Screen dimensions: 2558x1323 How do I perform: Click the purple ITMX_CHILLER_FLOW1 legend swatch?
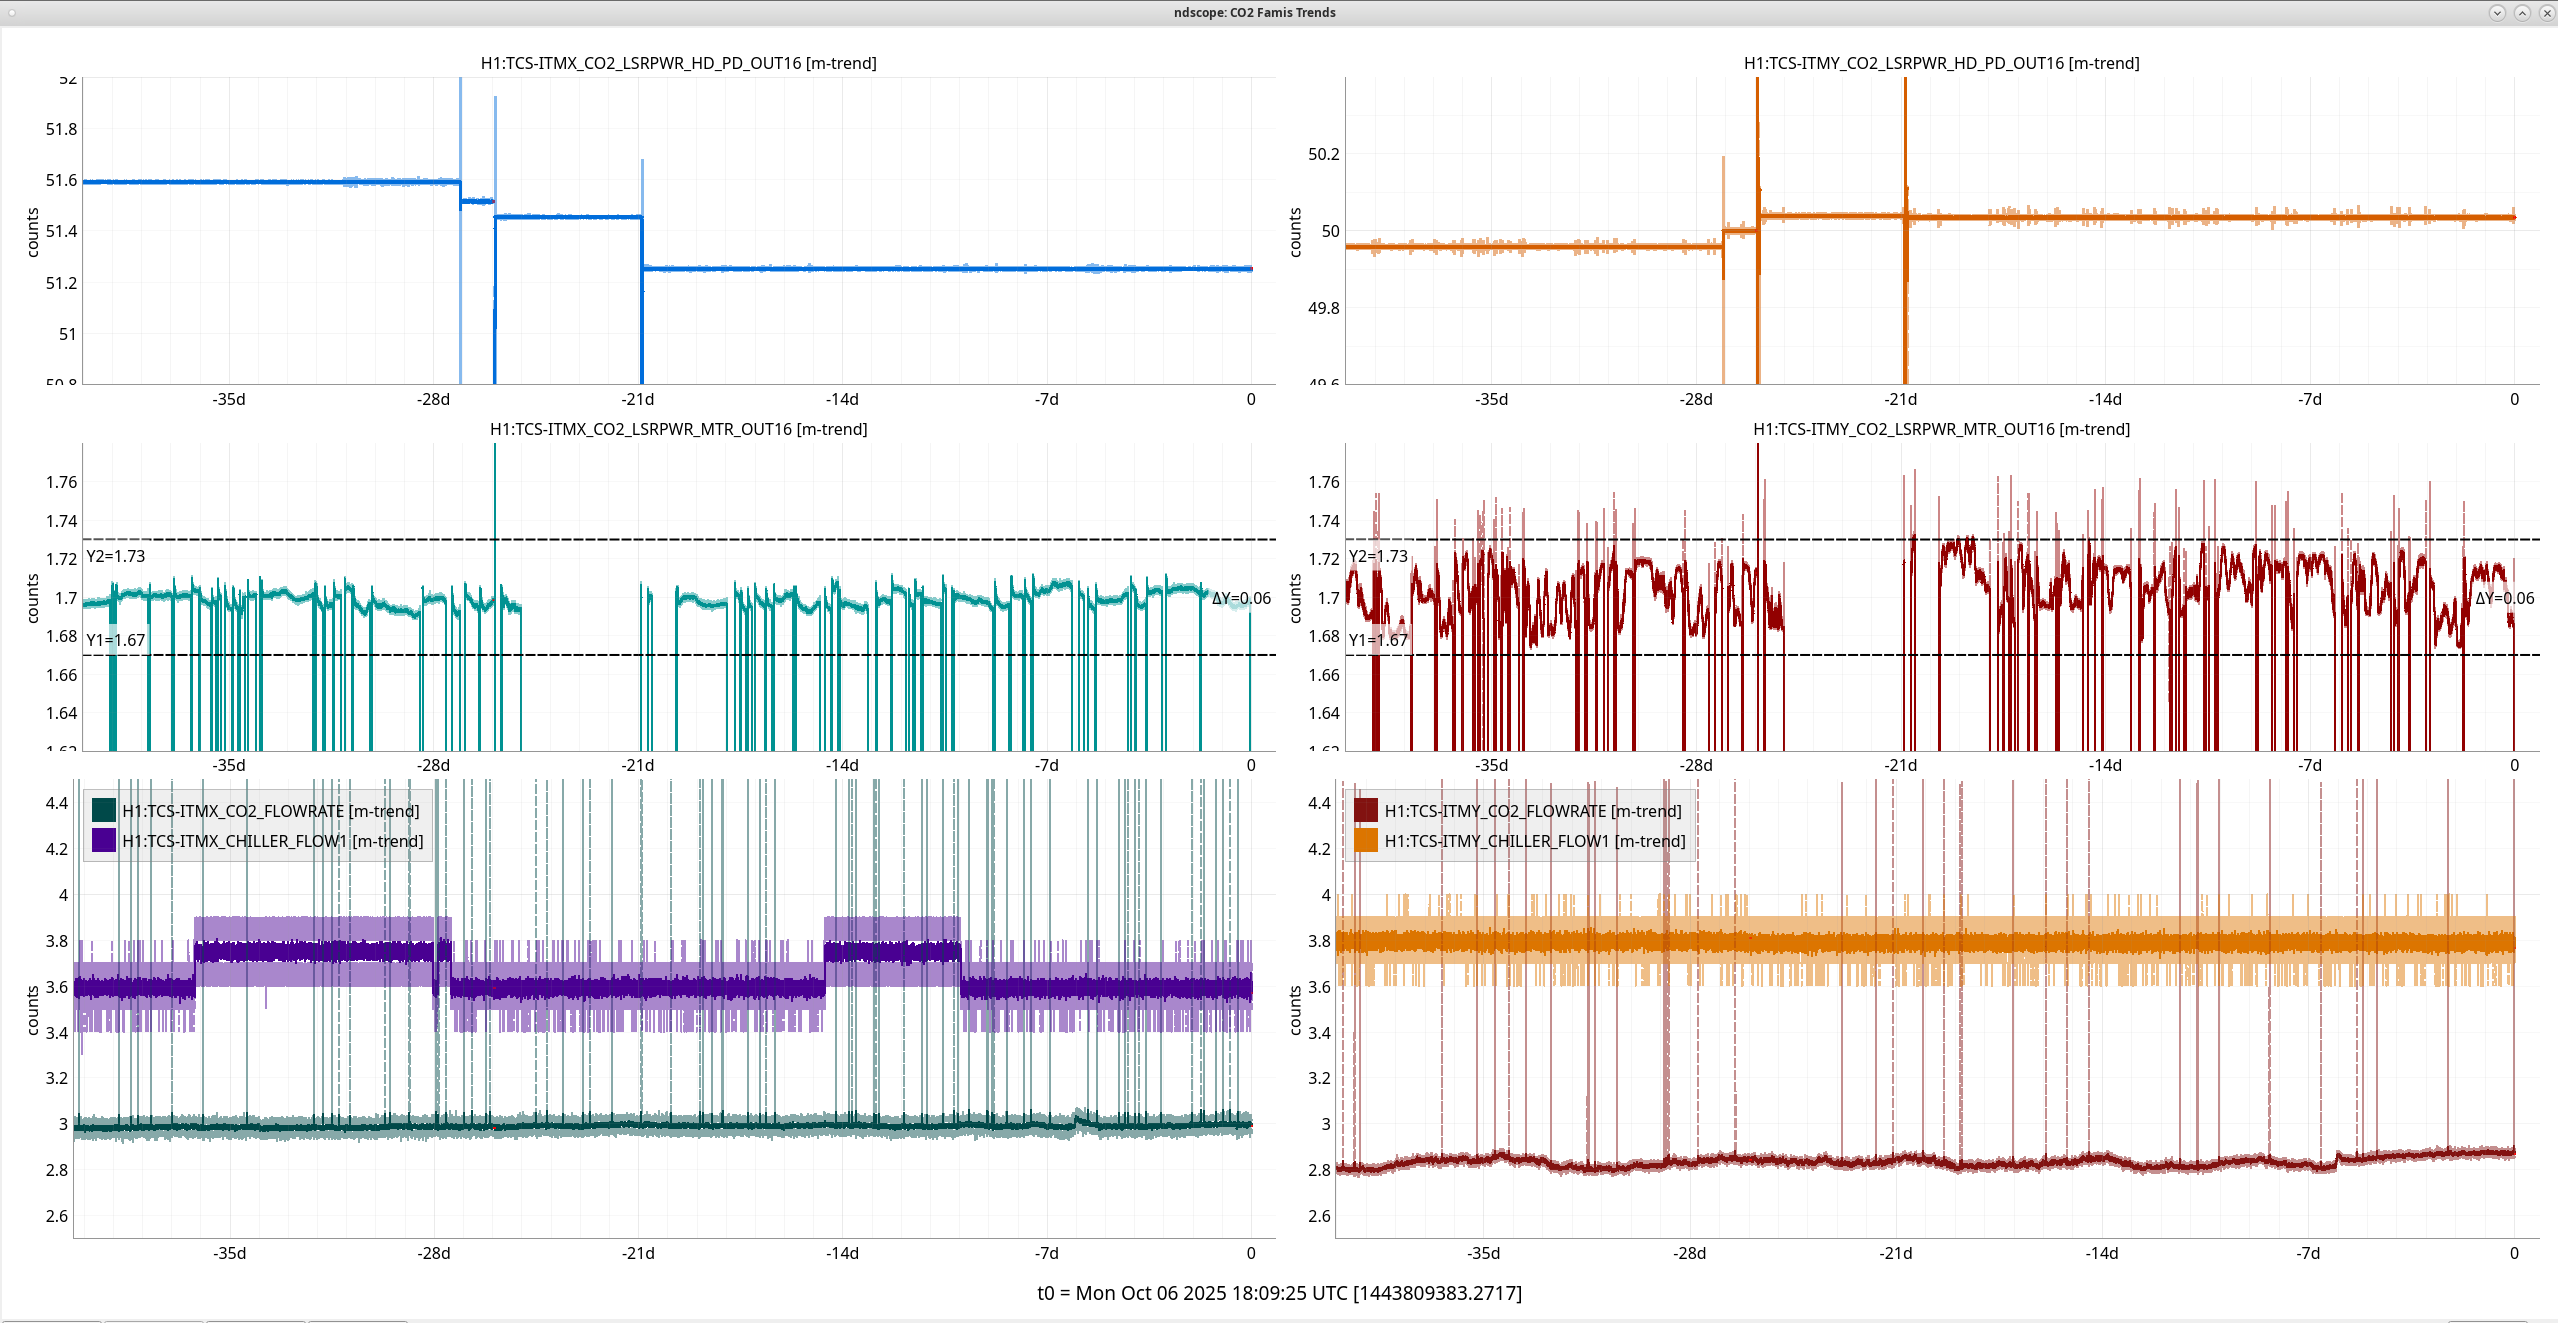click(x=104, y=840)
